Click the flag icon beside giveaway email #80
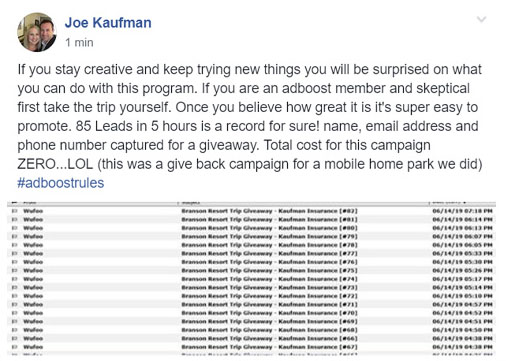 point(14,228)
